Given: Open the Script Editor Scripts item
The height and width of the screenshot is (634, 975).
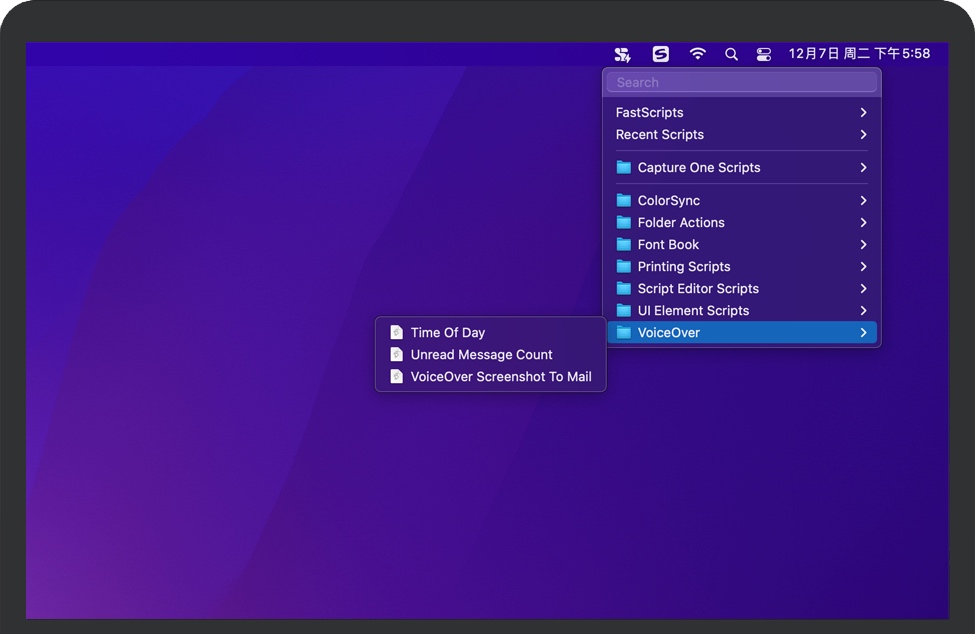Looking at the screenshot, I should tap(698, 289).
